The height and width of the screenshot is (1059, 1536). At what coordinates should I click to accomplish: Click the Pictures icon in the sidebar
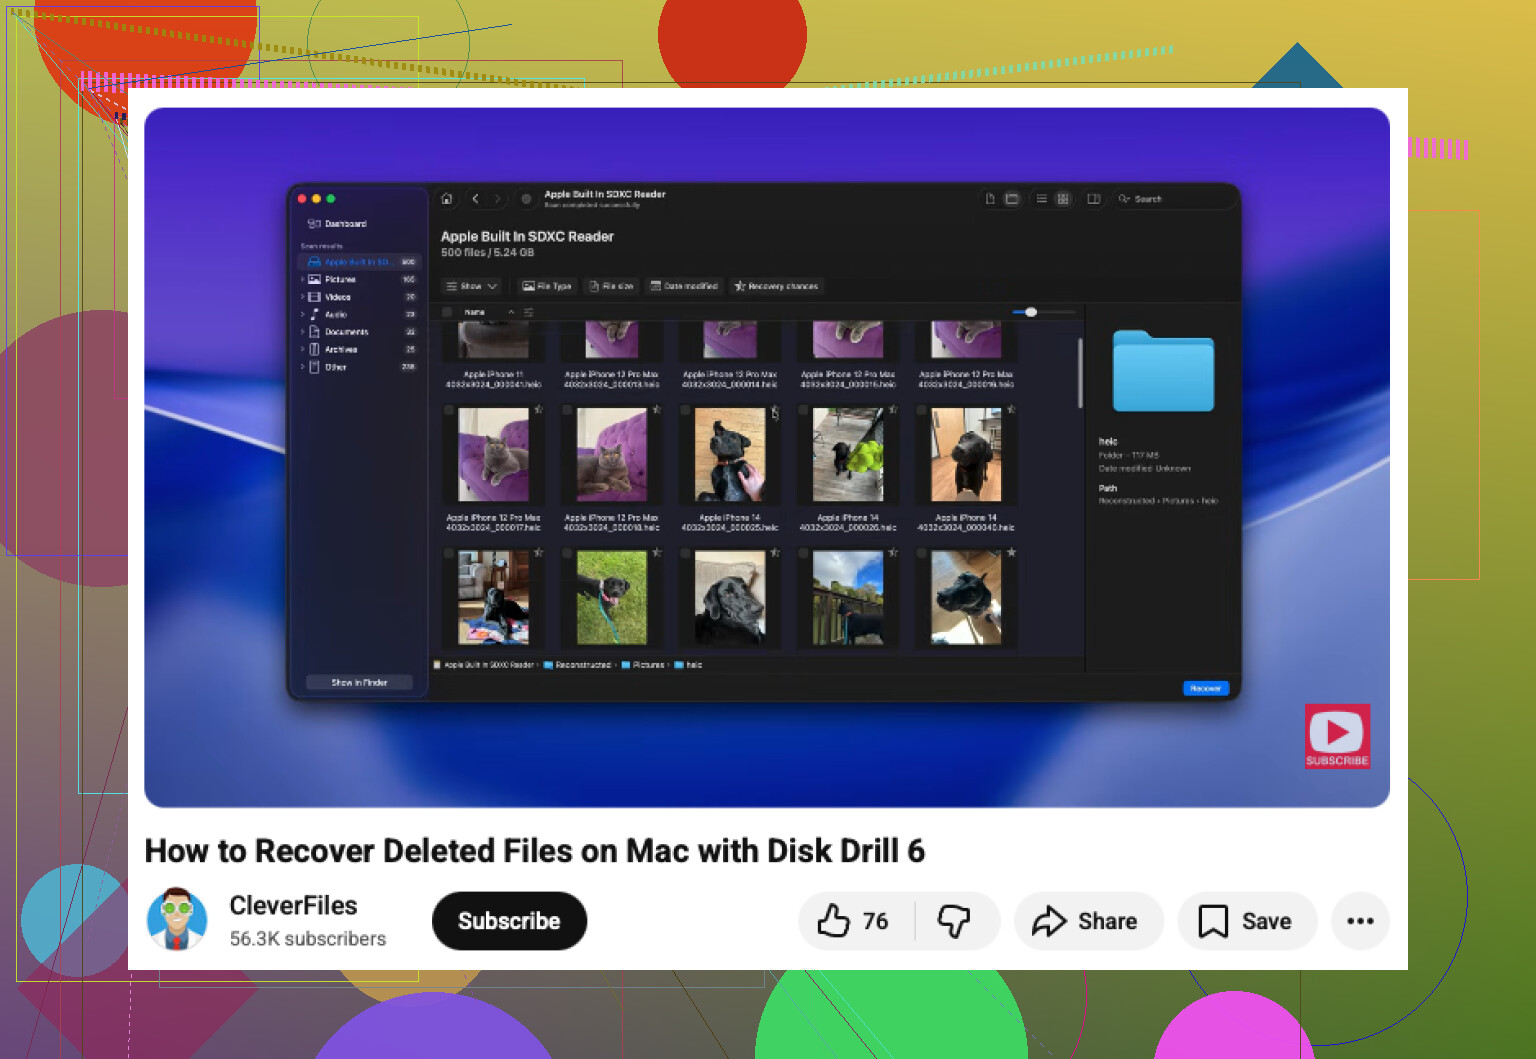pos(314,280)
